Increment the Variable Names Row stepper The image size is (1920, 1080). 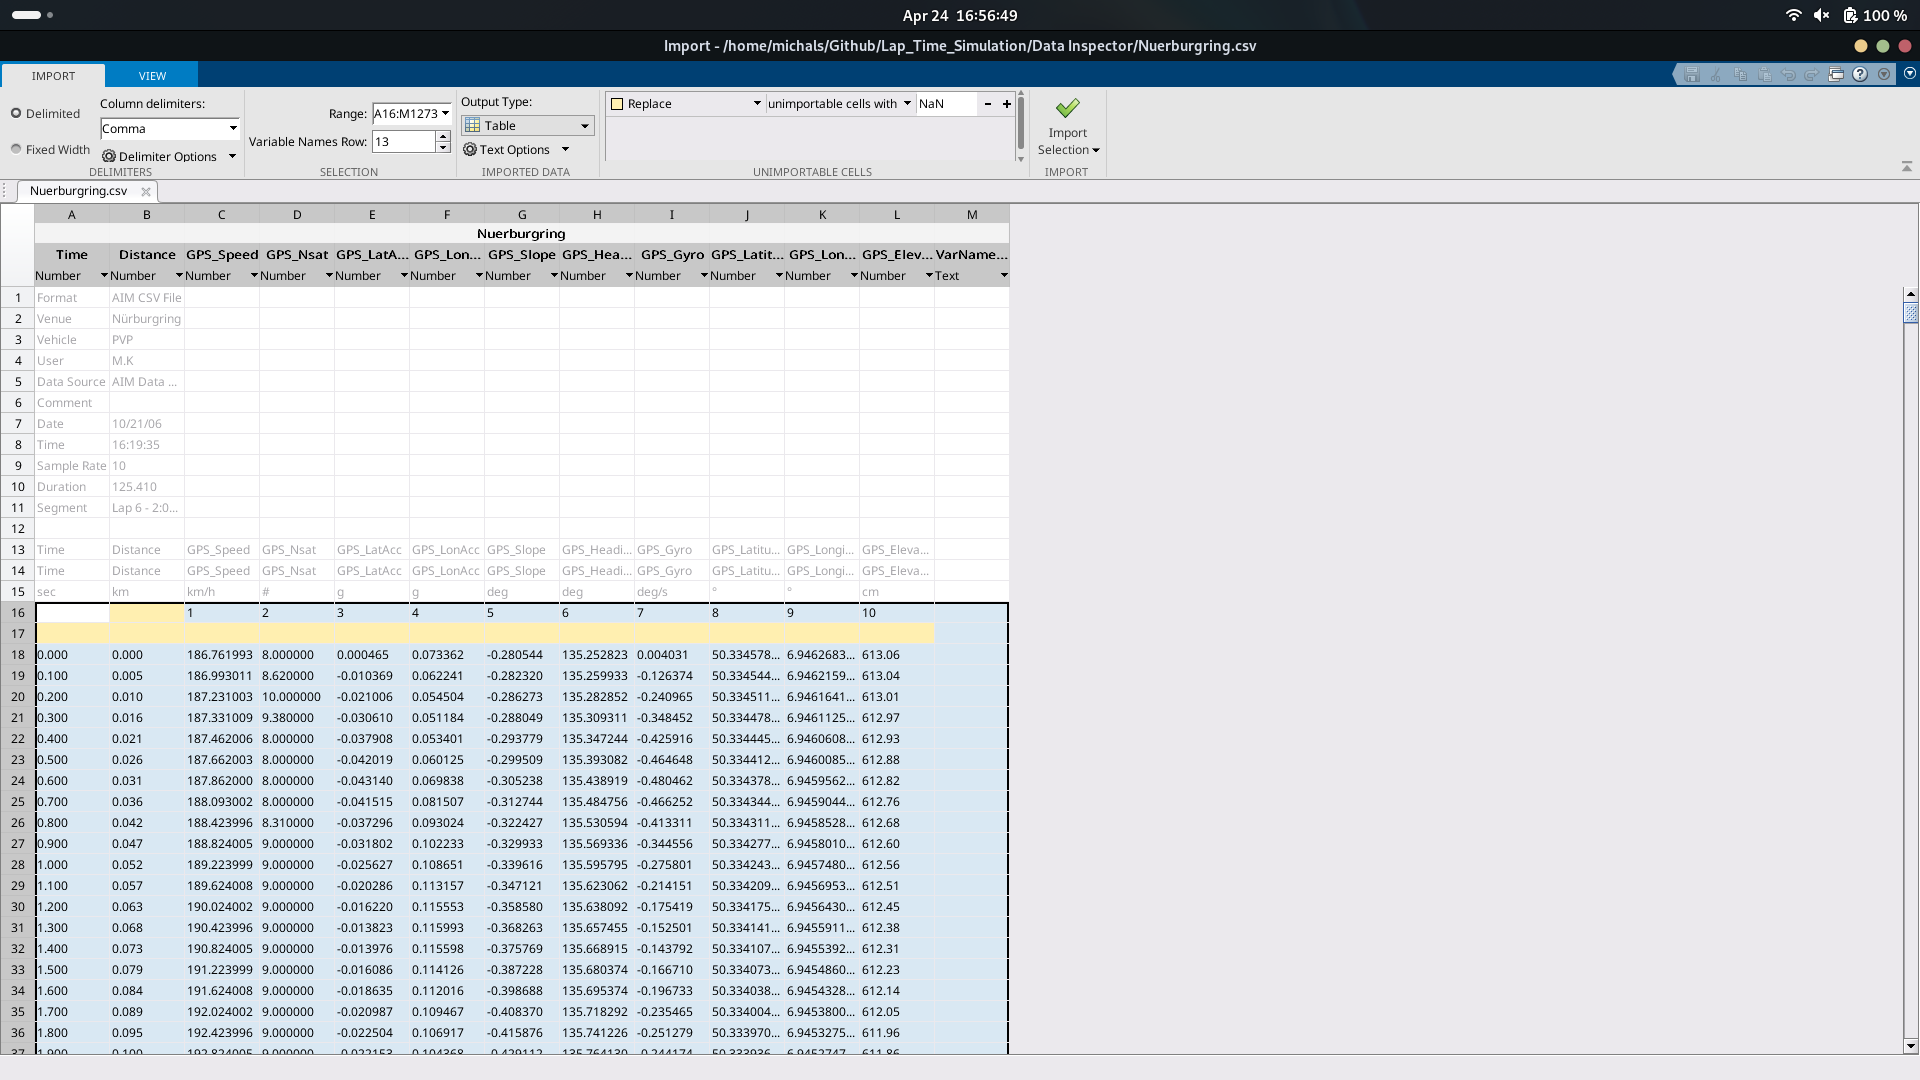(x=443, y=137)
